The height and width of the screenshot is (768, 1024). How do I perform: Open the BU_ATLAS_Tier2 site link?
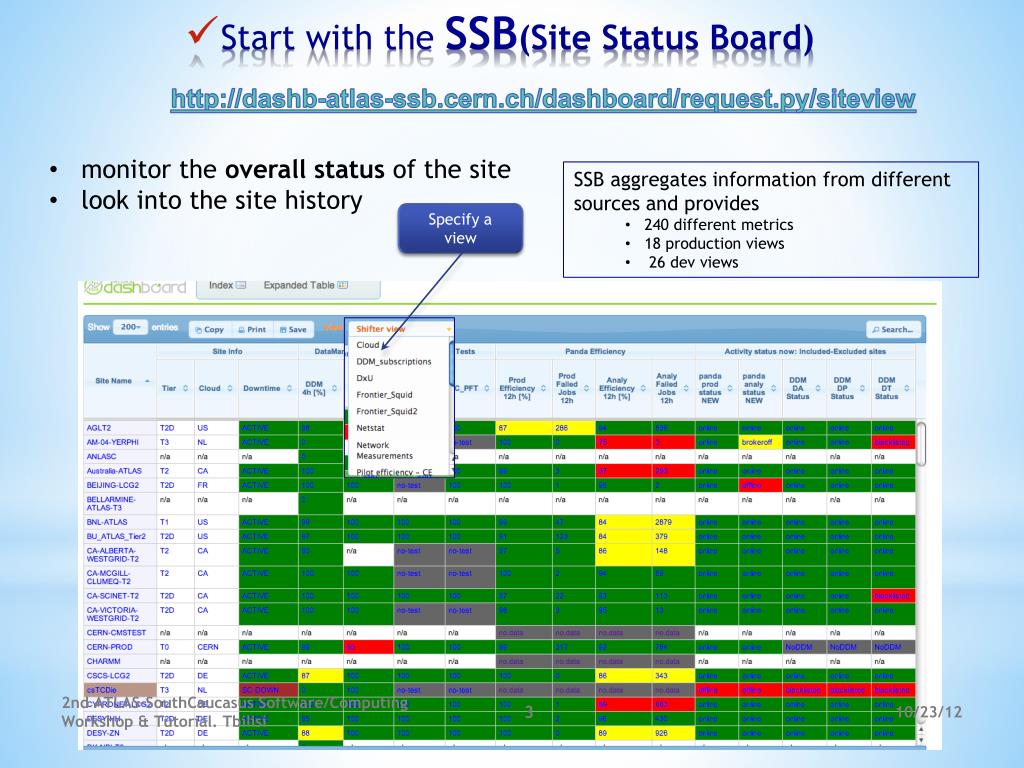[116, 537]
